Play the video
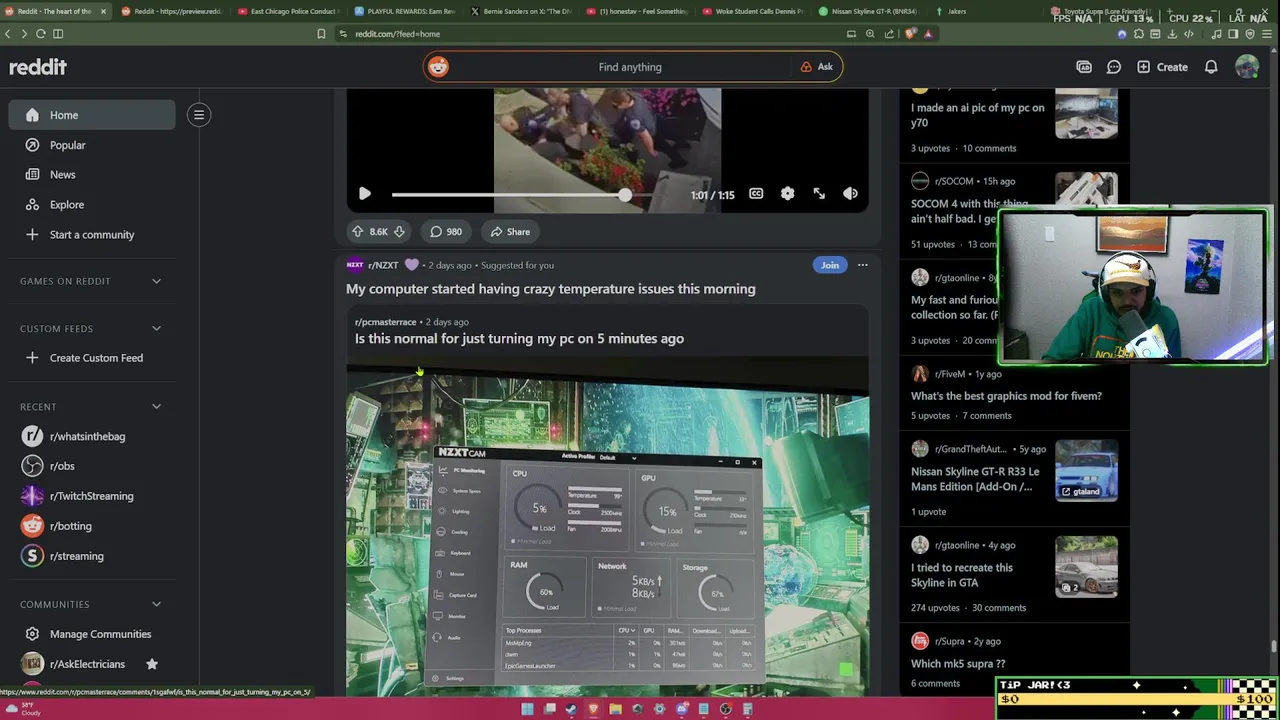Image resolution: width=1280 pixels, height=720 pixels. tap(365, 194)
